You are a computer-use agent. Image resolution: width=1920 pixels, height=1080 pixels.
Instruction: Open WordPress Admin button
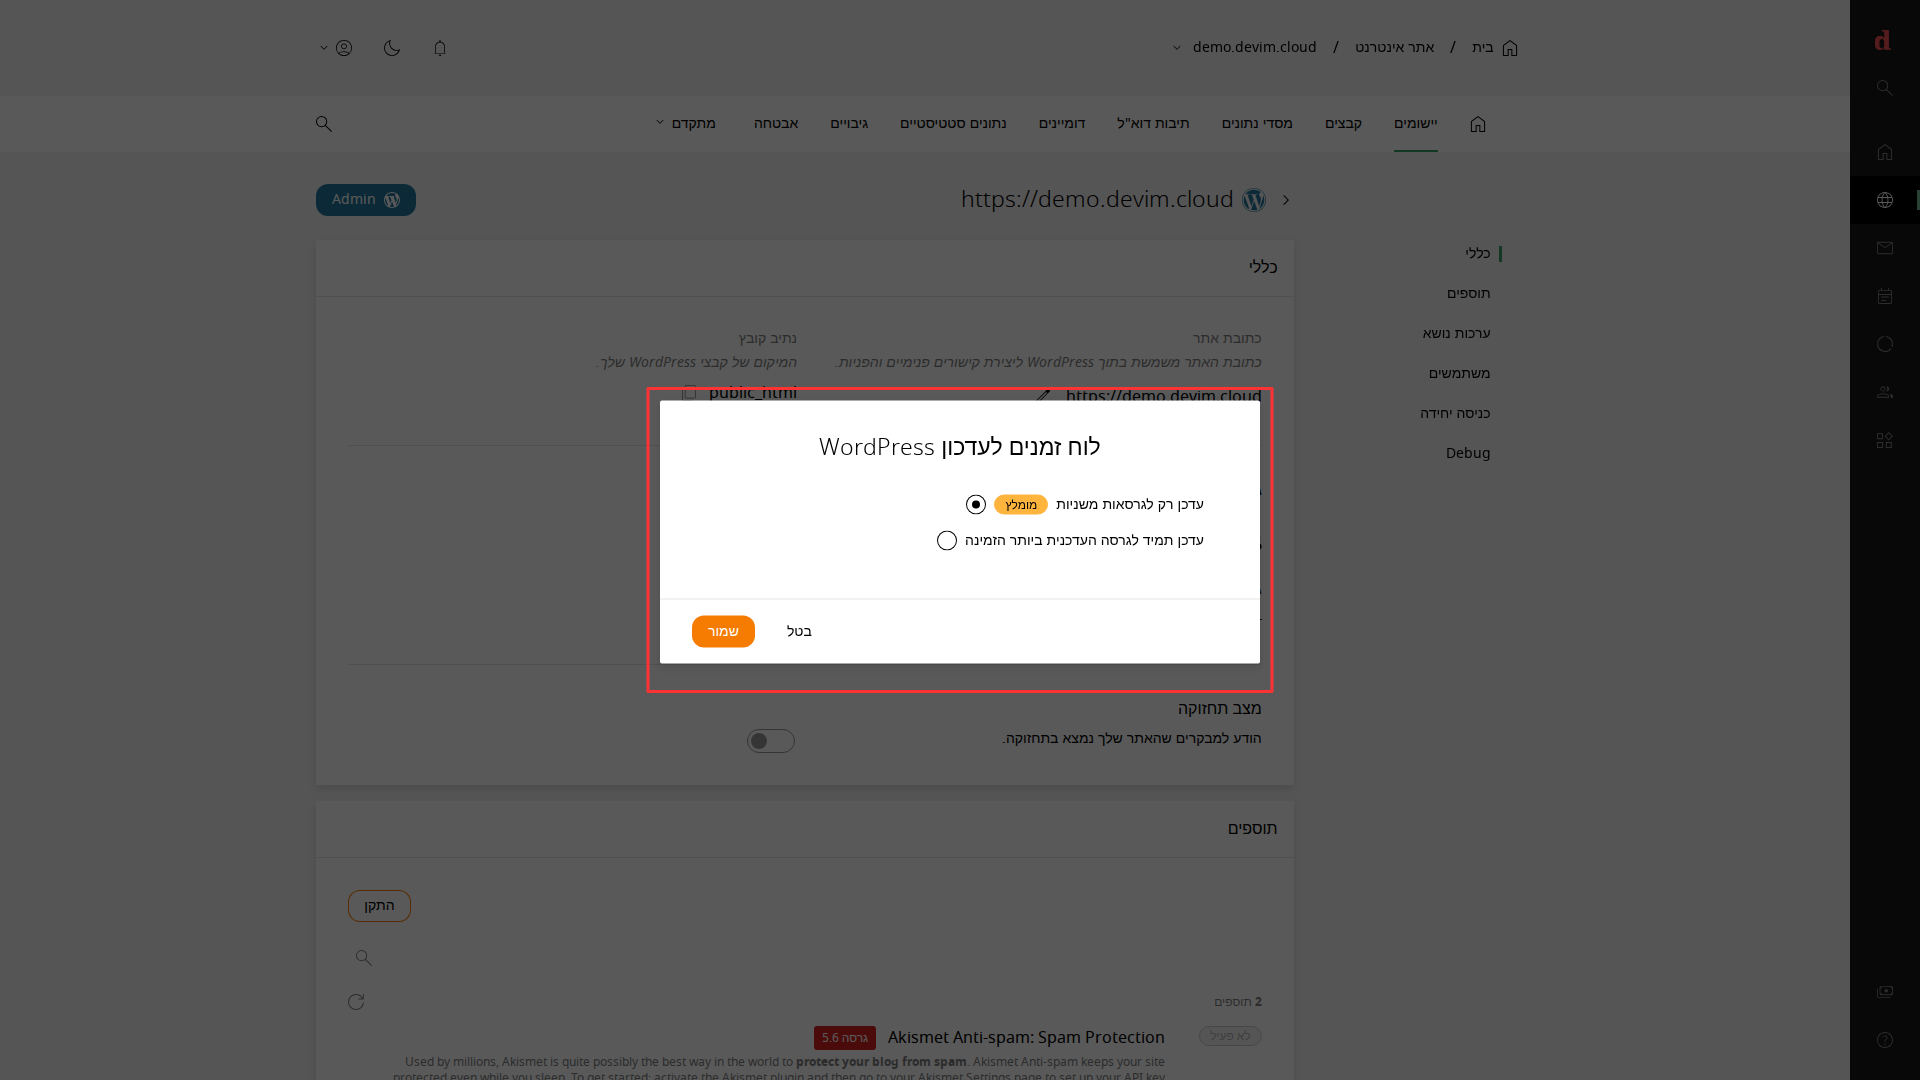[x=366, y=200]
